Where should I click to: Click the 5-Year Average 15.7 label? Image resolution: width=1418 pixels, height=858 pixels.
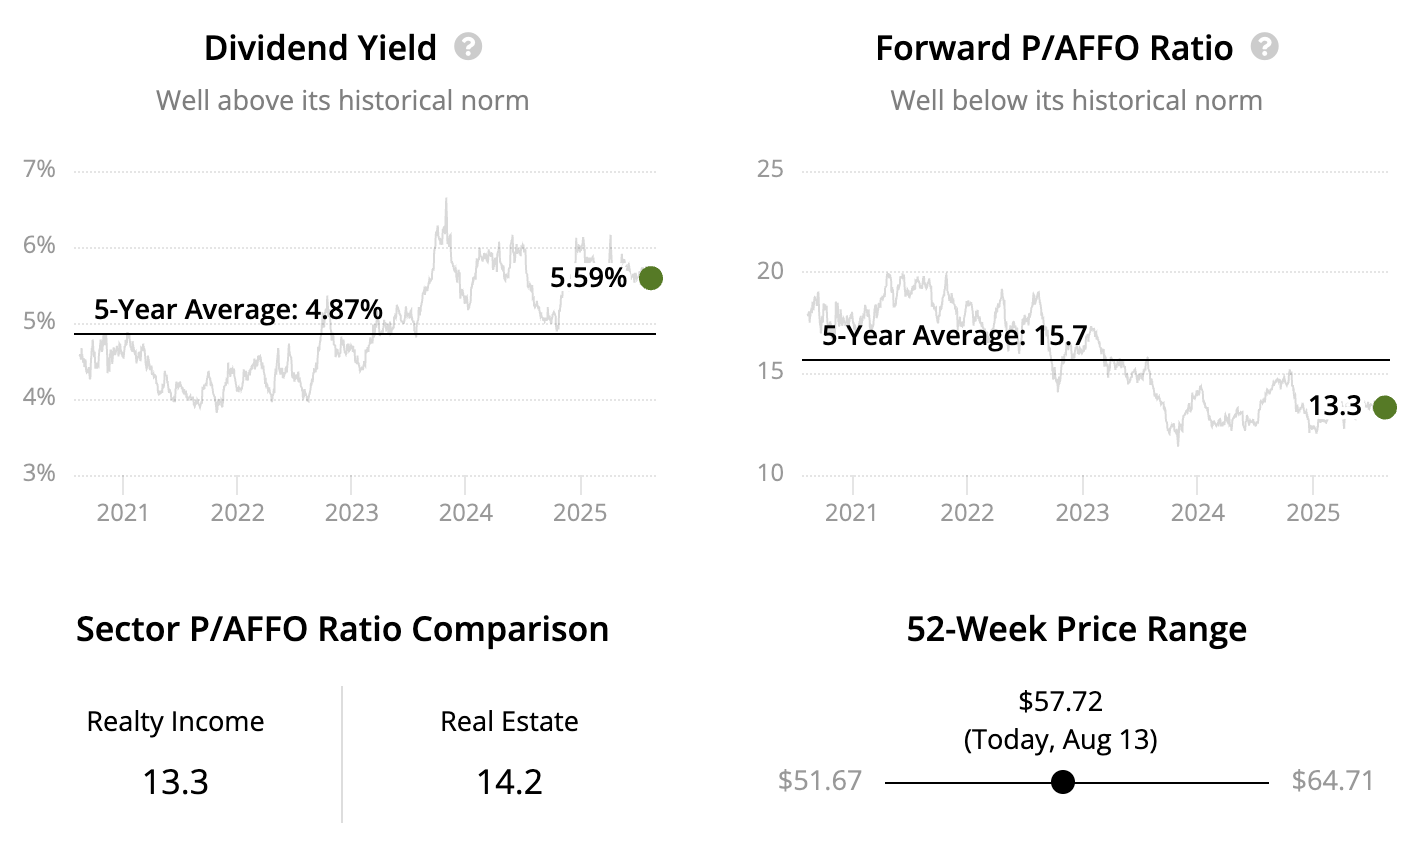tap(954, 335)
